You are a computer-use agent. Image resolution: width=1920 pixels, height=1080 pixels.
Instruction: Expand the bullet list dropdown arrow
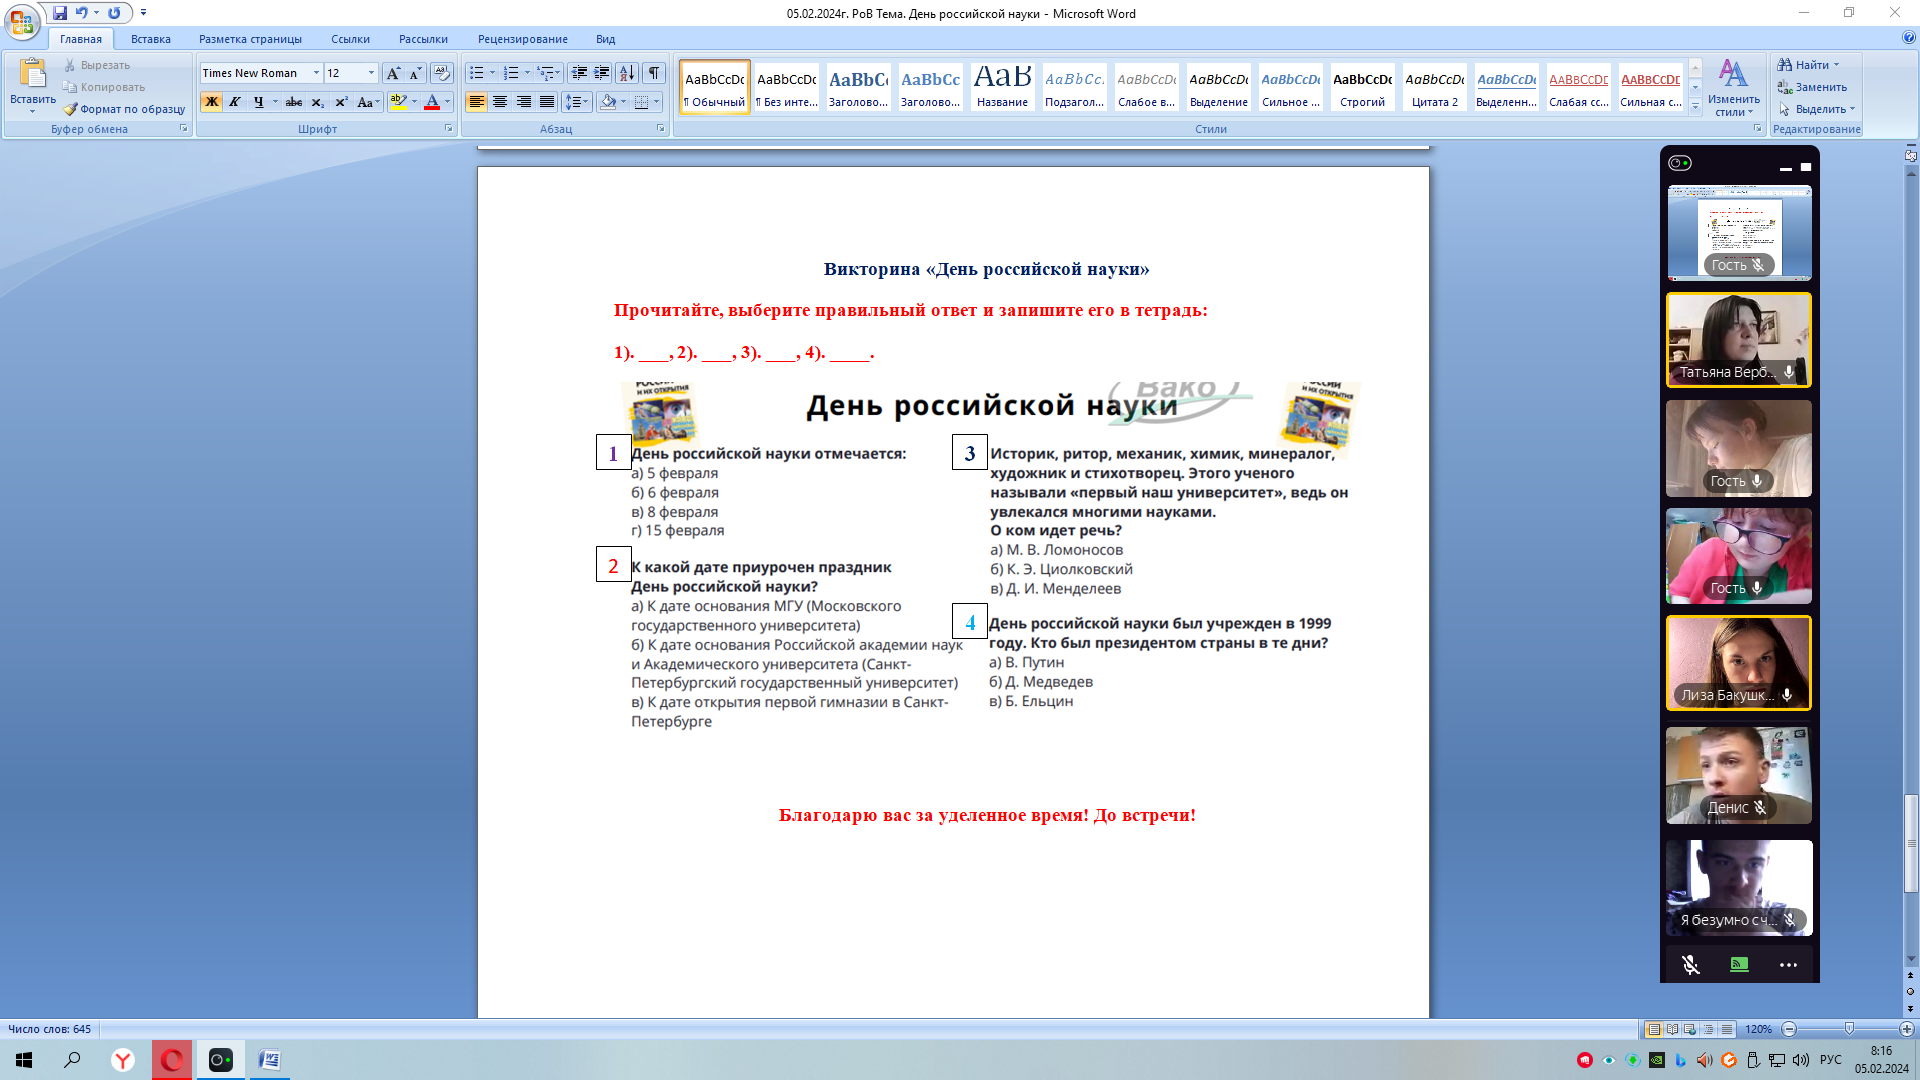492,73
